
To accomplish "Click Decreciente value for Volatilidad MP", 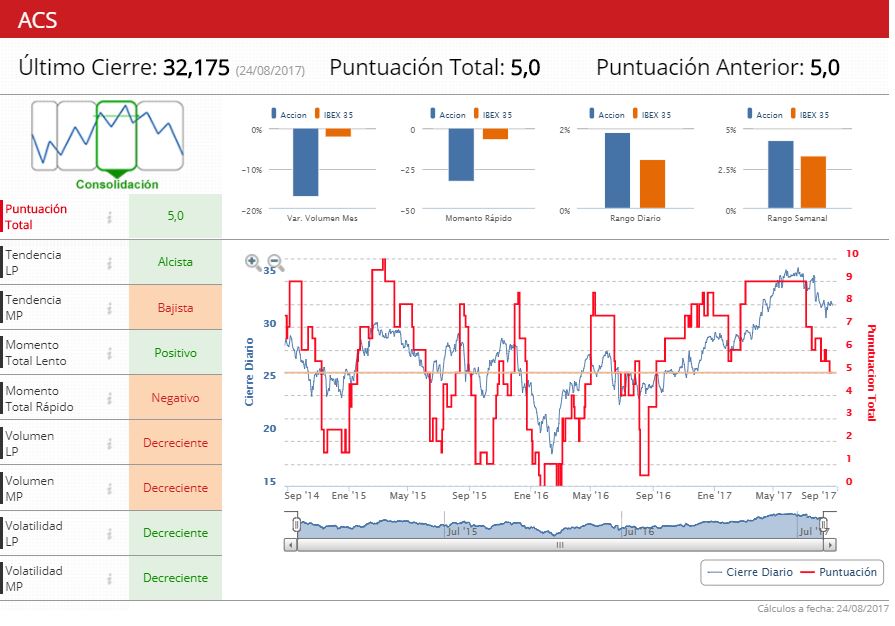I will tap(175, 578).
